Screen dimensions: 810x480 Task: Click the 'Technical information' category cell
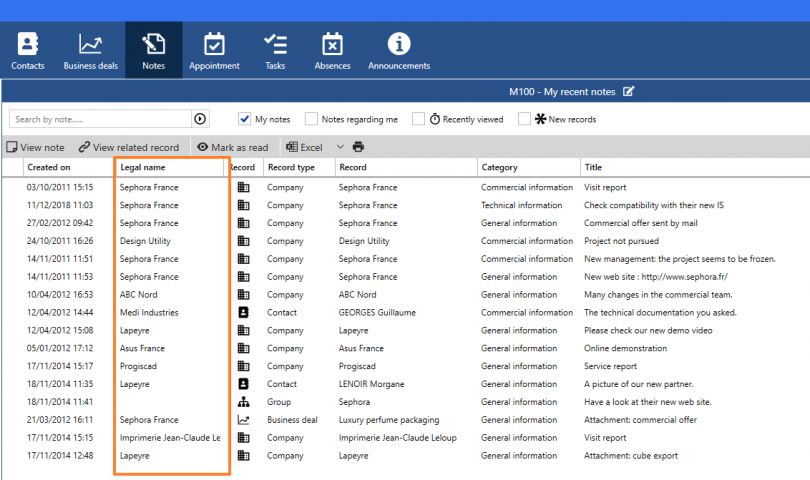coord(521,205)
